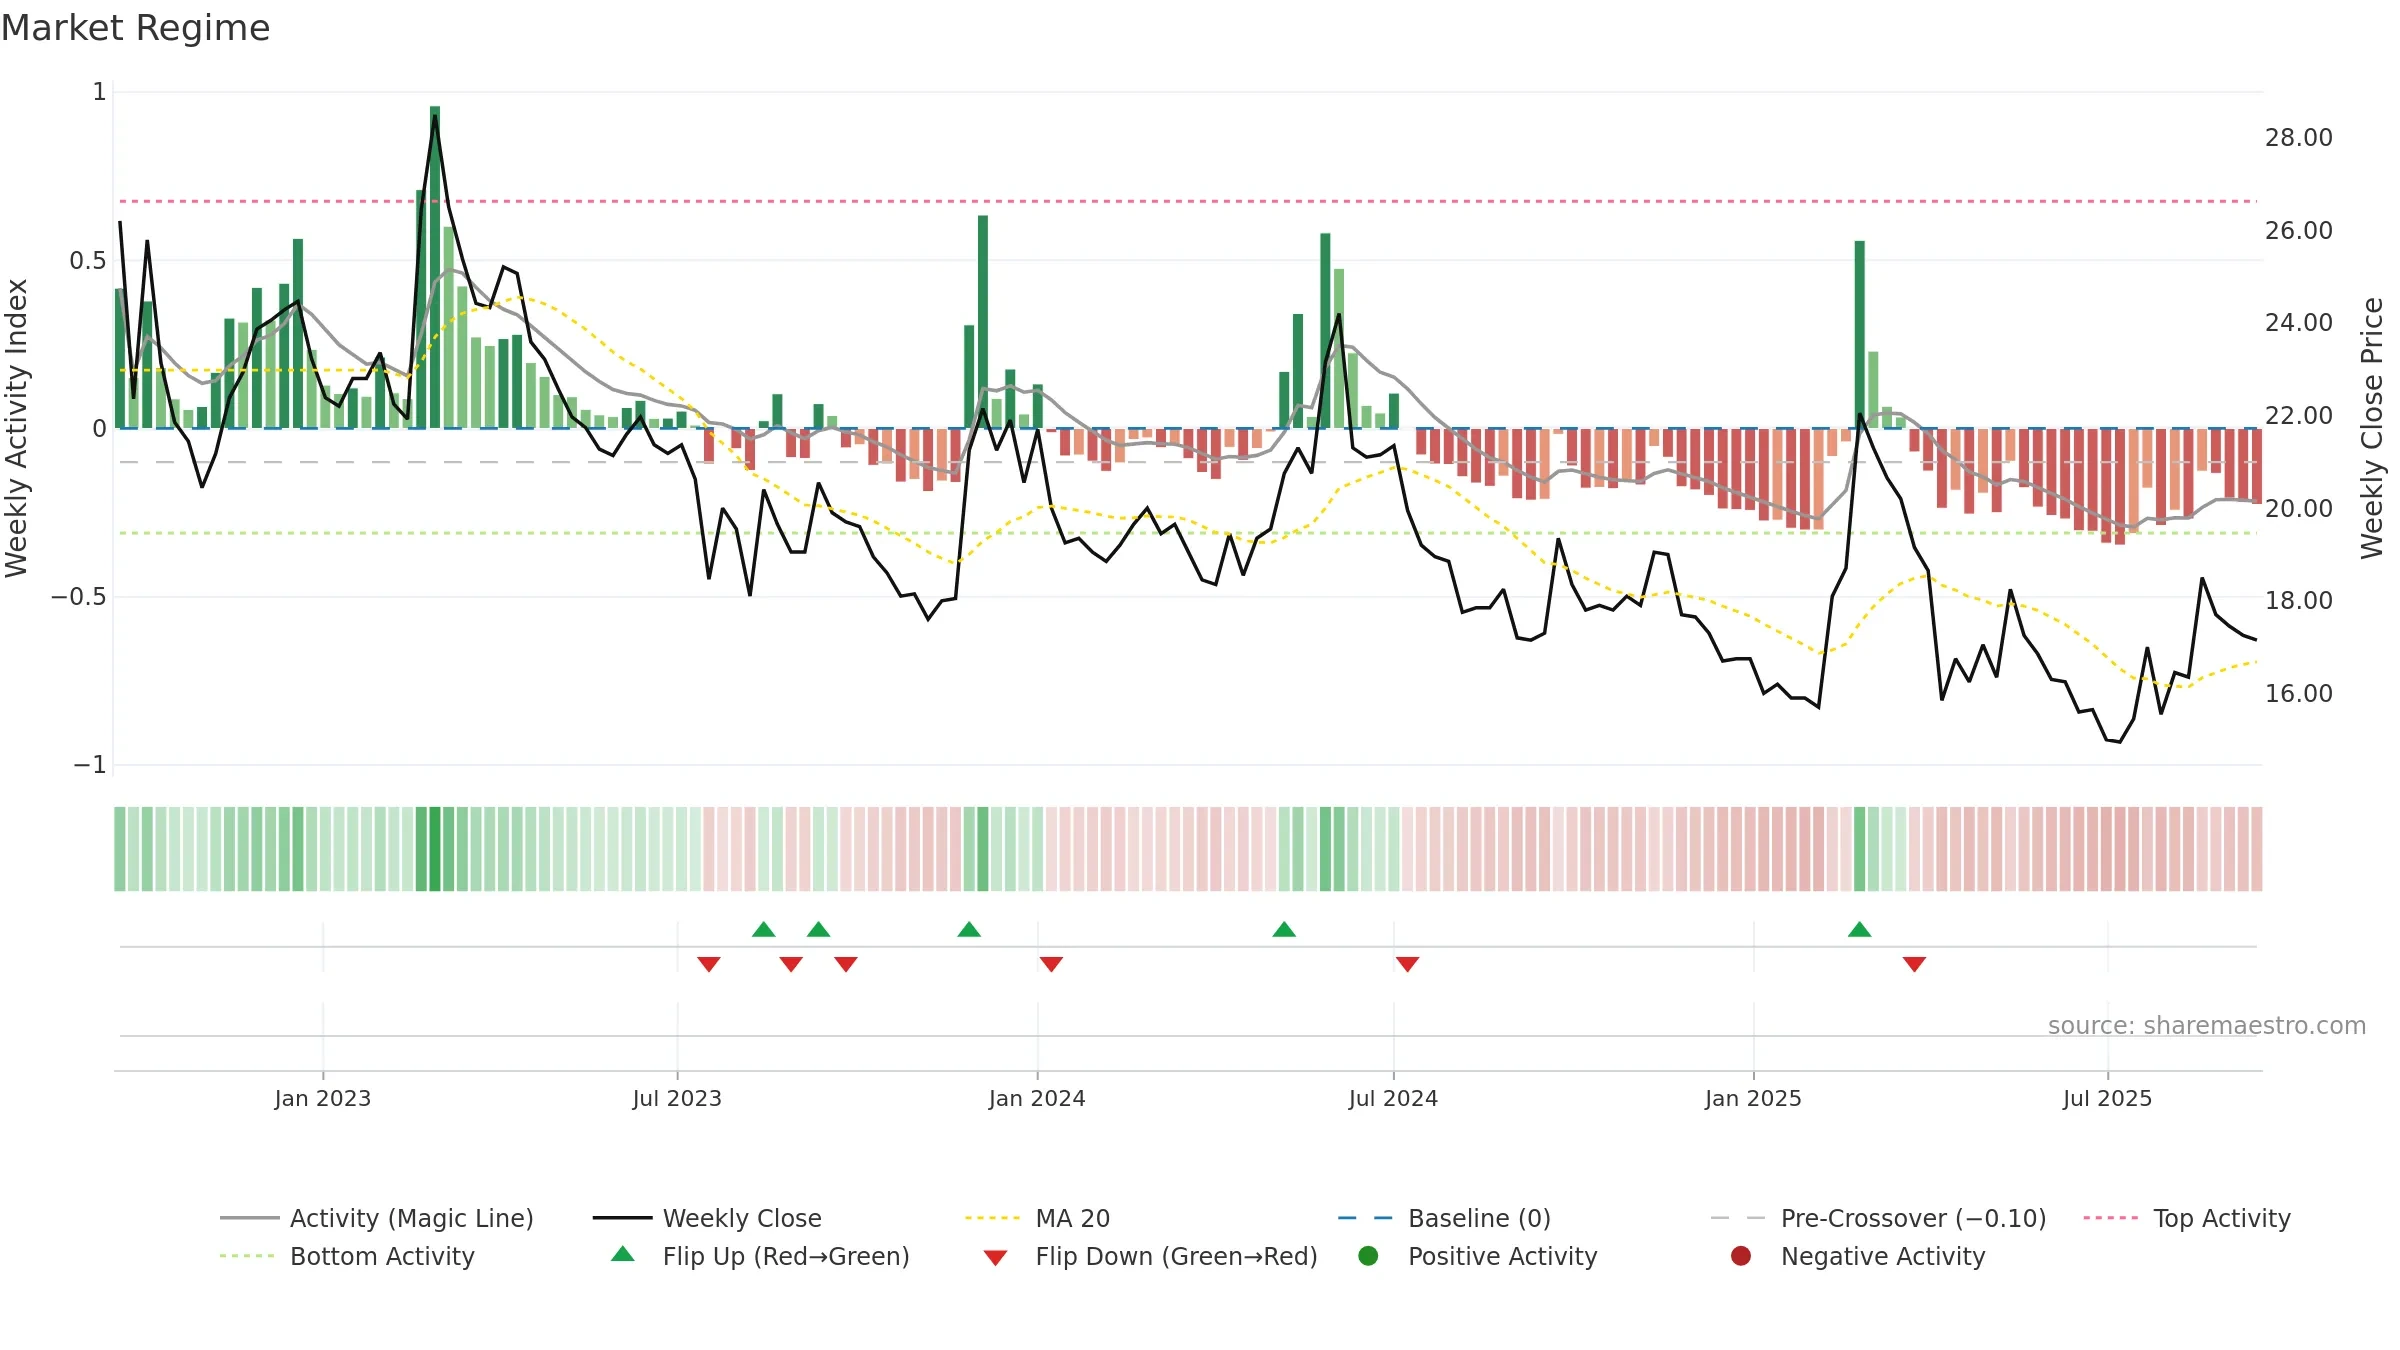Click the Jul 2024 x-axis label
Viewport: 2400px width, 1350px height.
click(1393, 1099)
